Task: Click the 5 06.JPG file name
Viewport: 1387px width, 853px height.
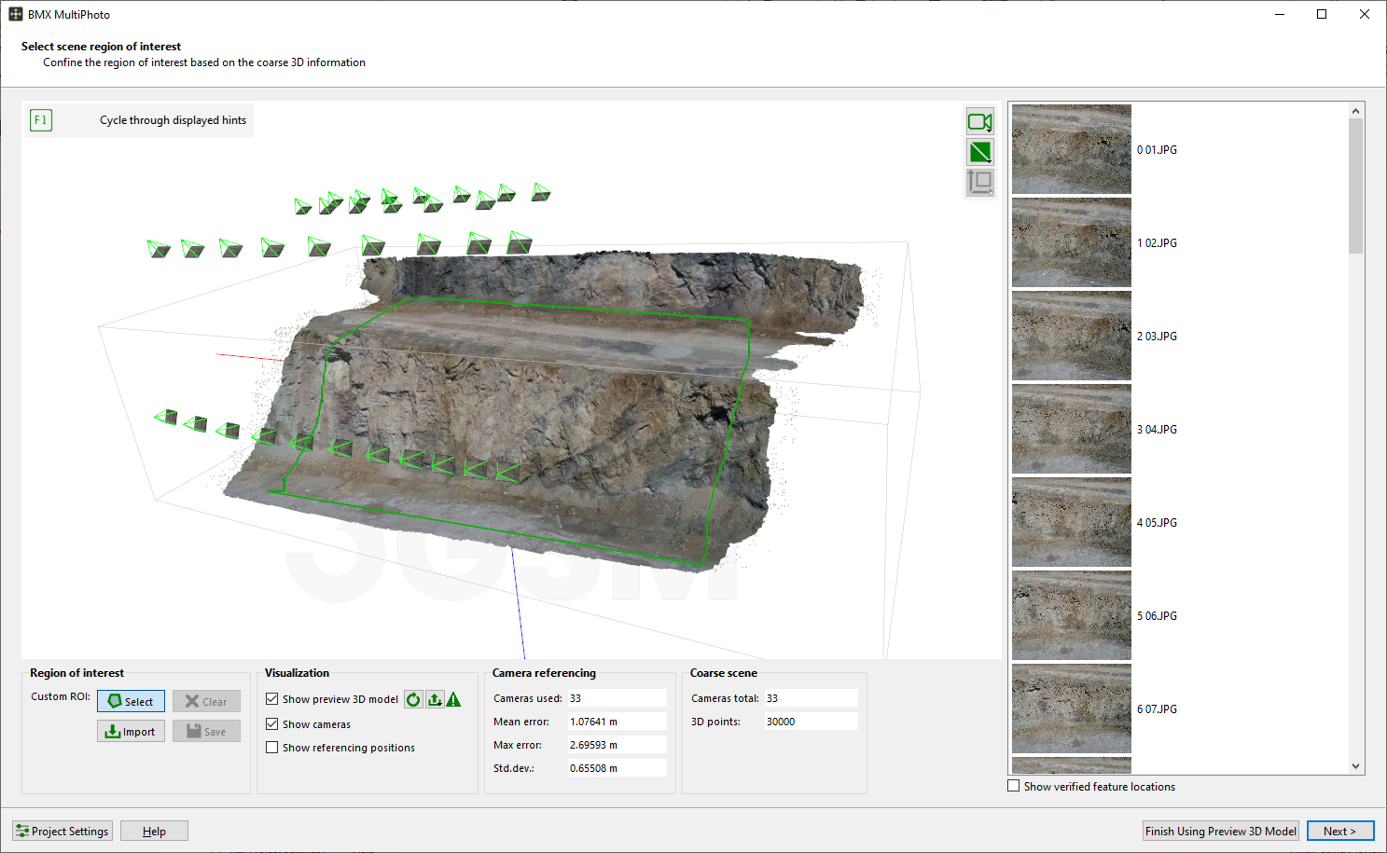Action: pyautogui.click(x=1157, y=615)
